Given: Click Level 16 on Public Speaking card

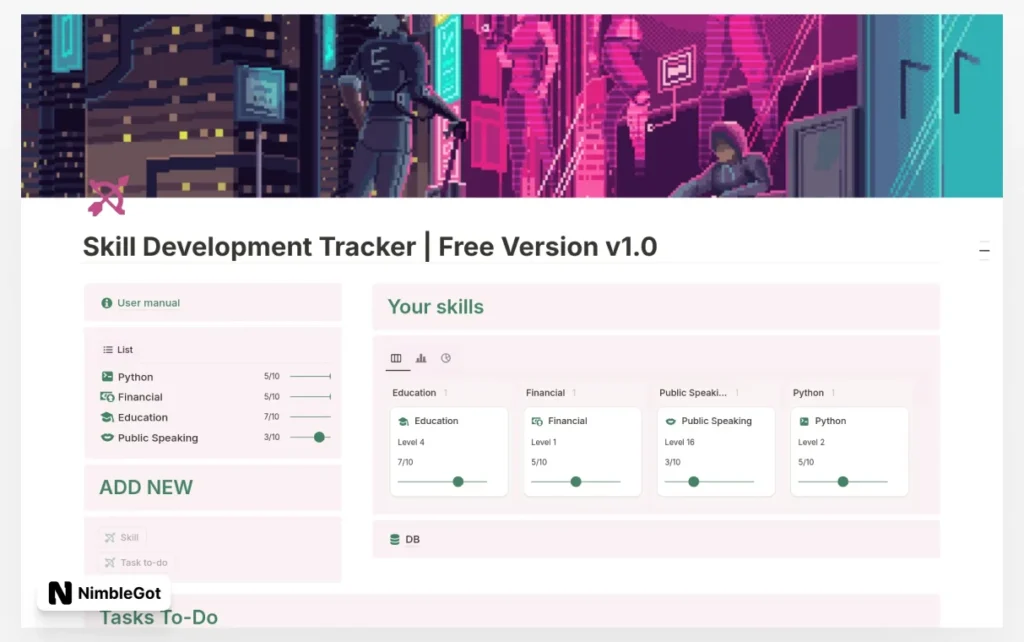Looking at the screenshot, I should click(x=679, y=442).
